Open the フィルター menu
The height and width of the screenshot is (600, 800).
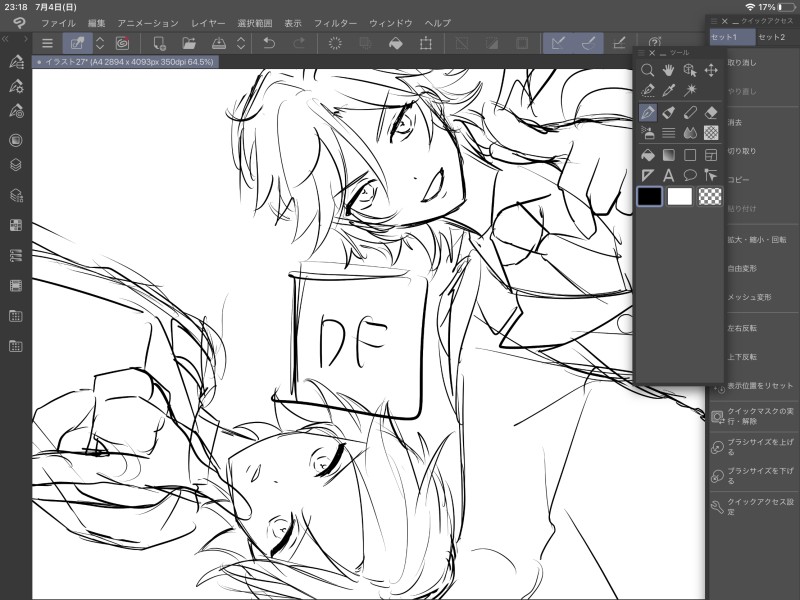coord(335,23)
